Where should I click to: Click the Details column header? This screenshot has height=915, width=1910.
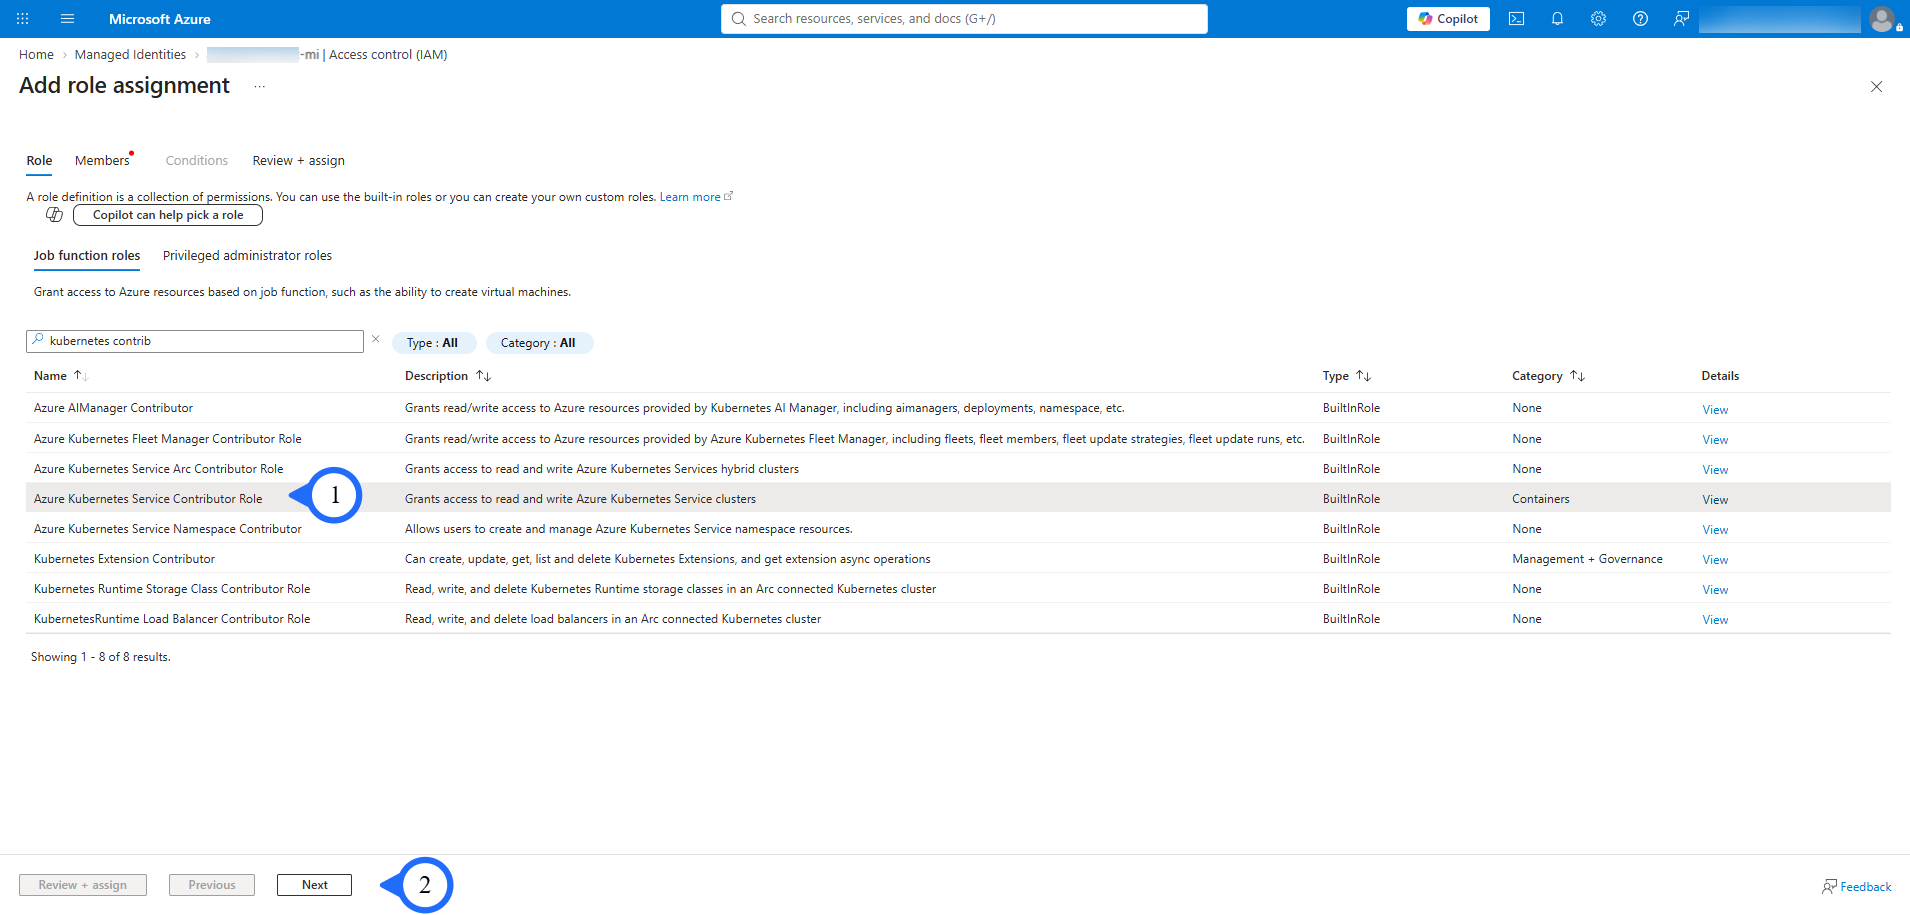(x=1720, y=376)
